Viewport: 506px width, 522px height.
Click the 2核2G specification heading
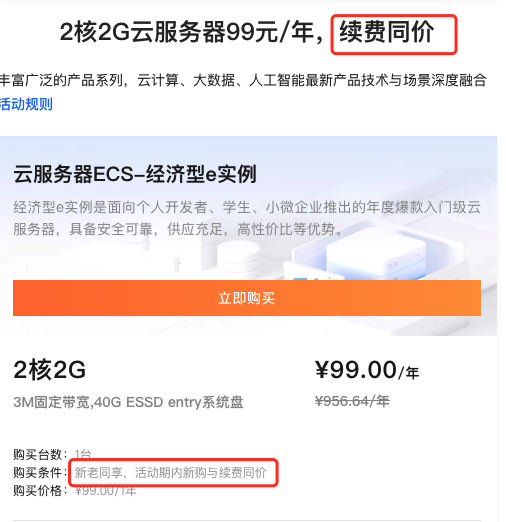click(50, 370)
